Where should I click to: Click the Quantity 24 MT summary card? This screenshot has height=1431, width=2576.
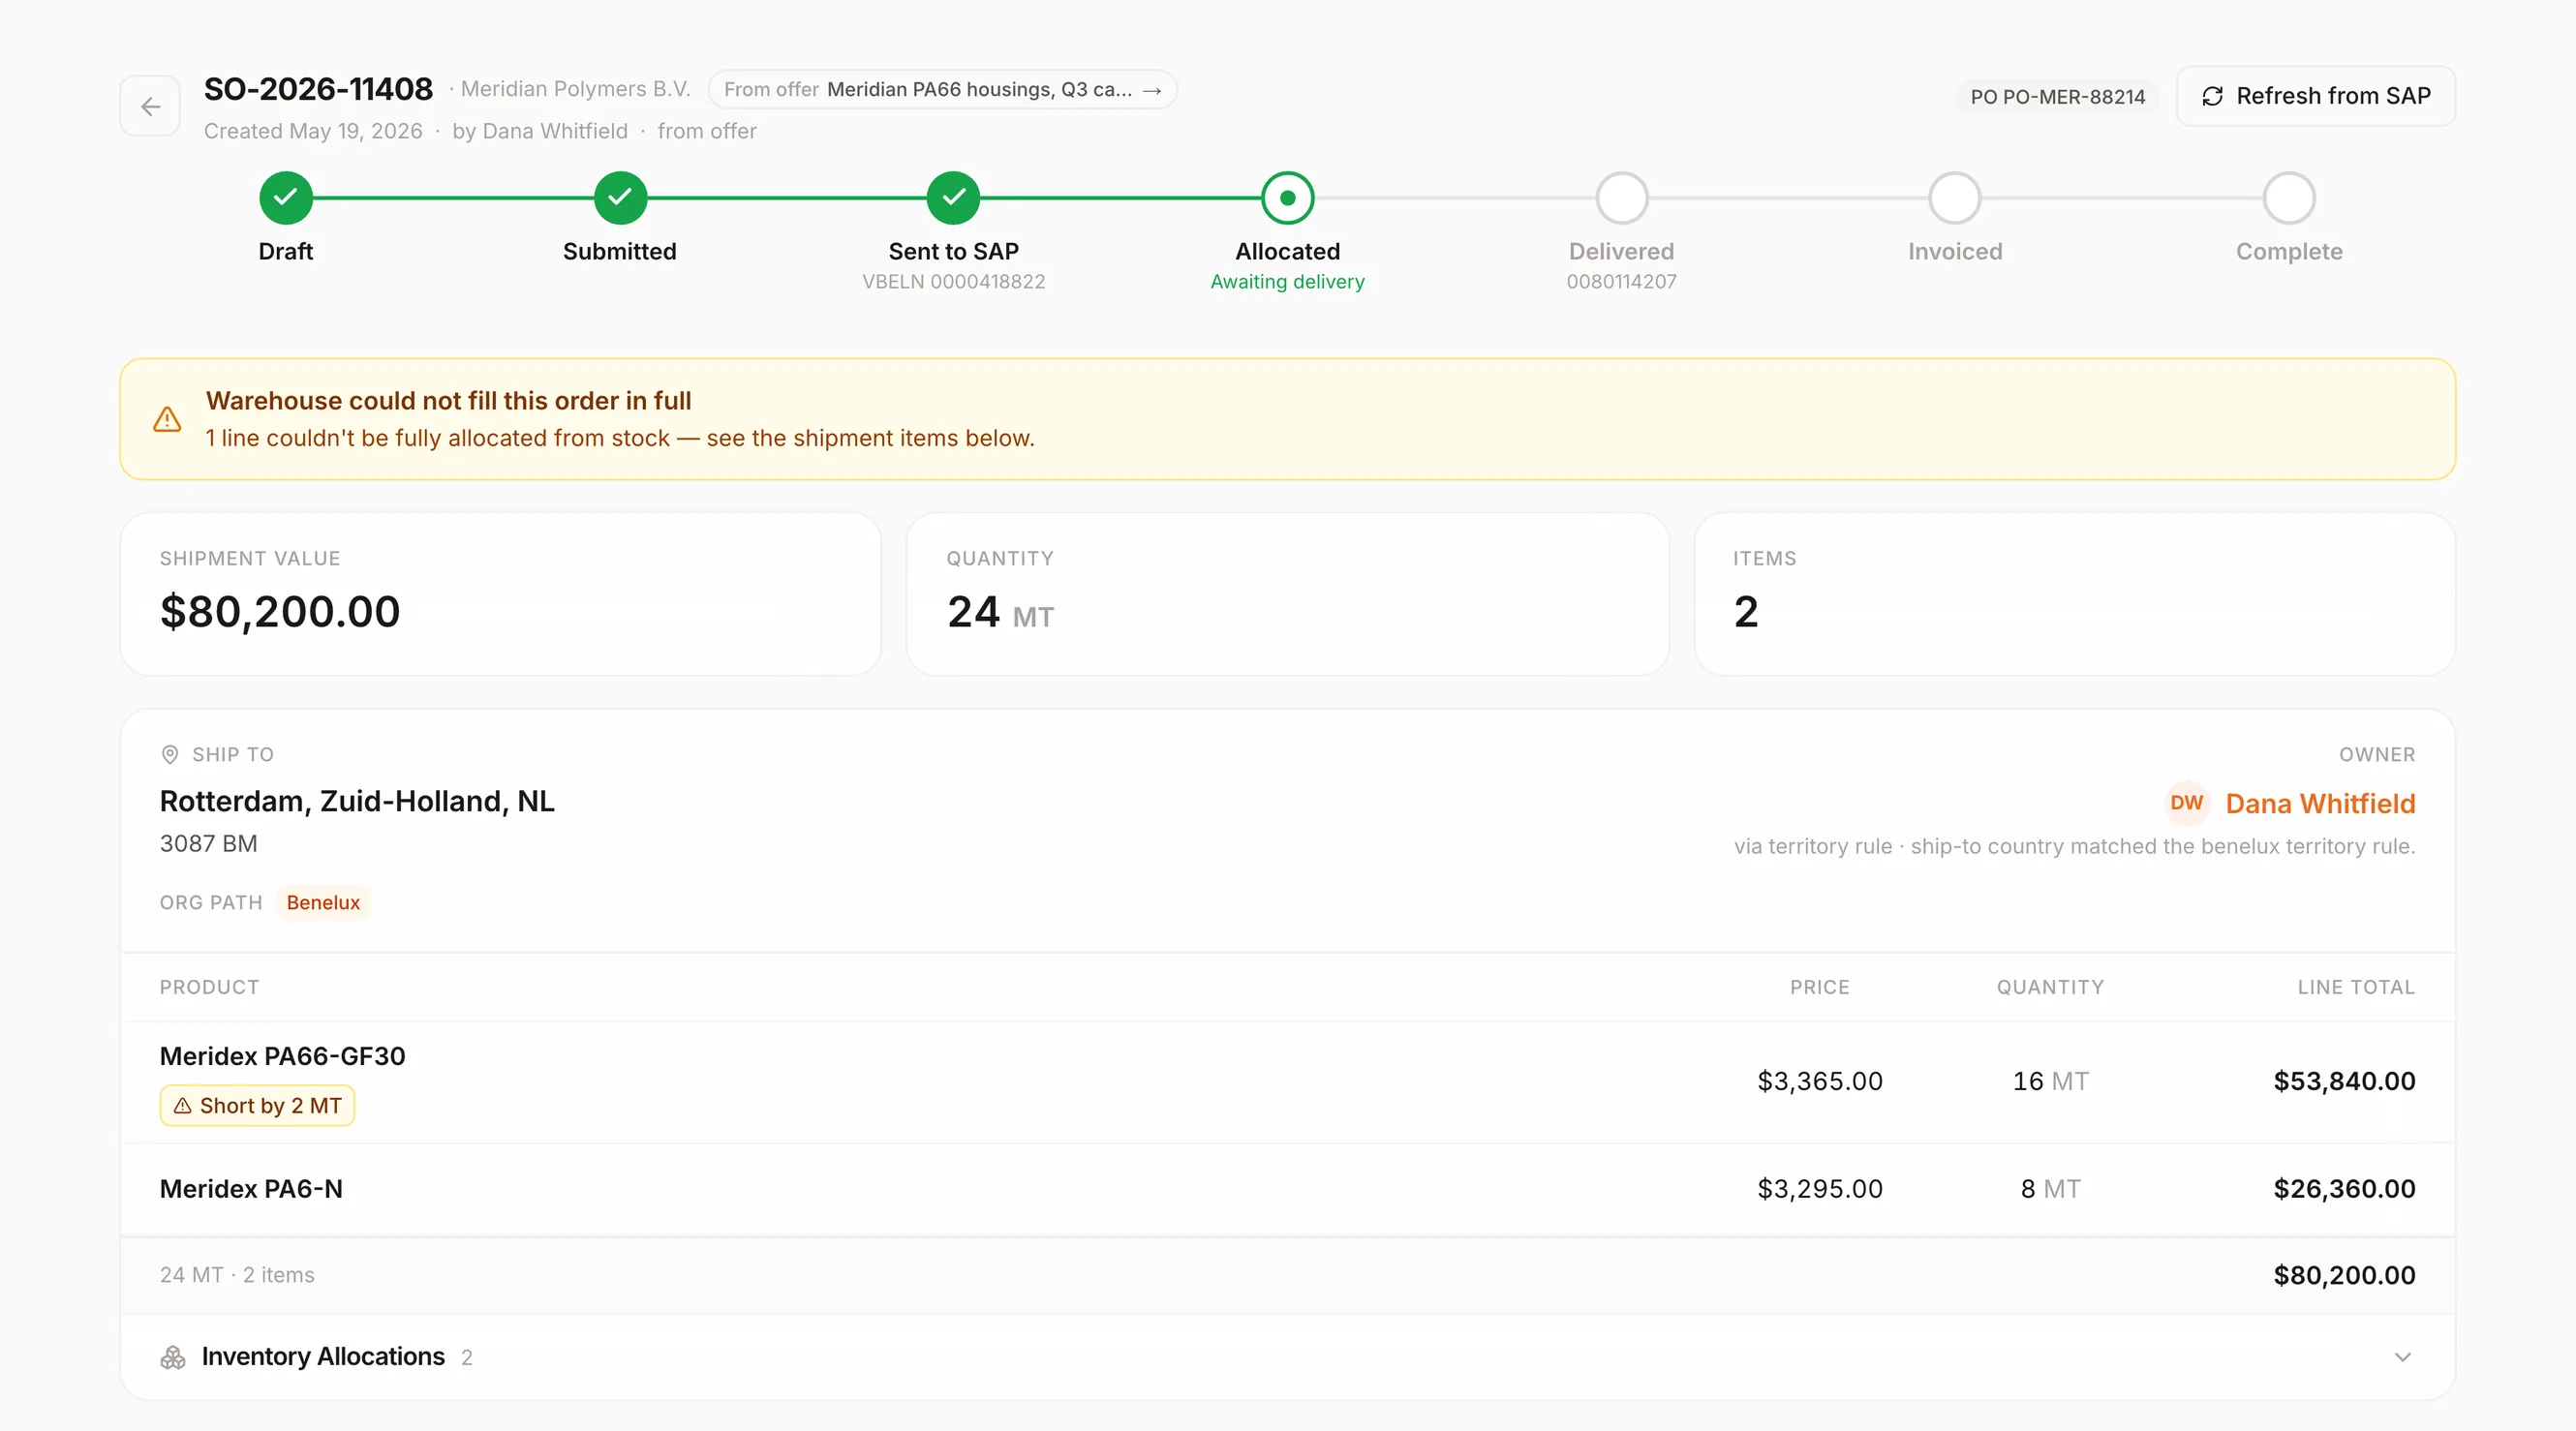pyautogui.click(x=1288, y=594)
